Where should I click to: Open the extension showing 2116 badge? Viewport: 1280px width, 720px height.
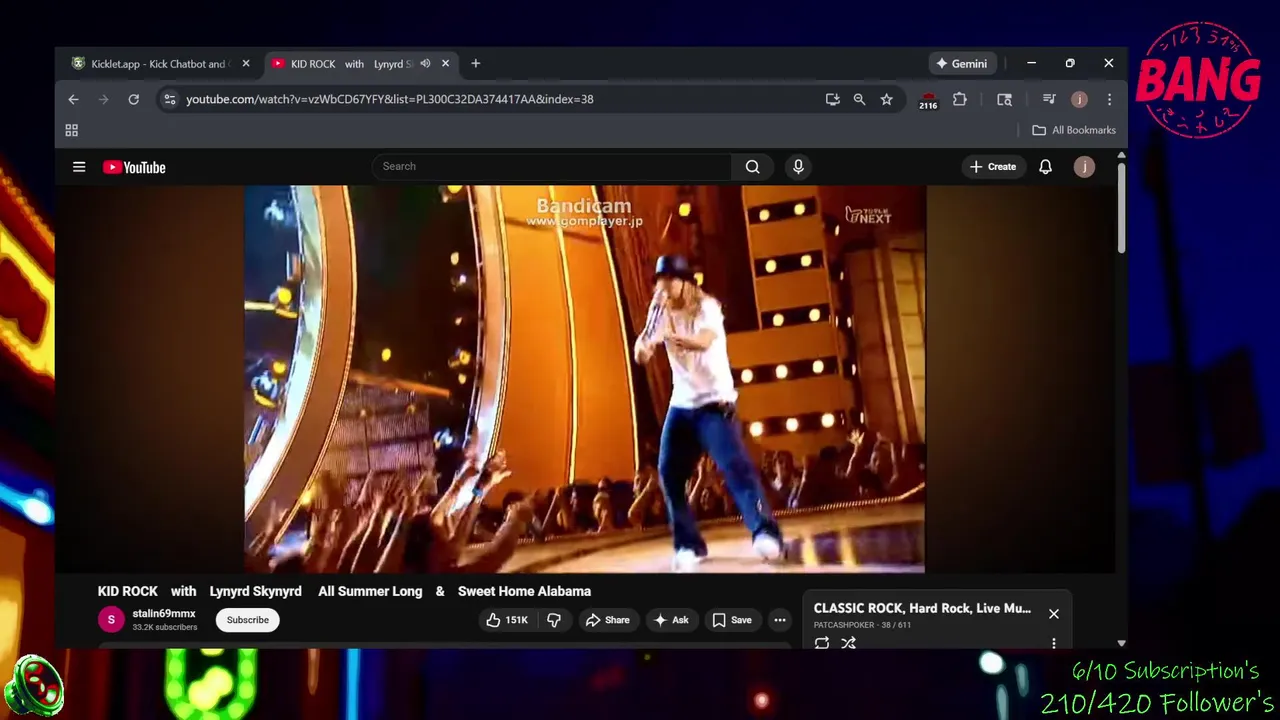coord(928,100)
